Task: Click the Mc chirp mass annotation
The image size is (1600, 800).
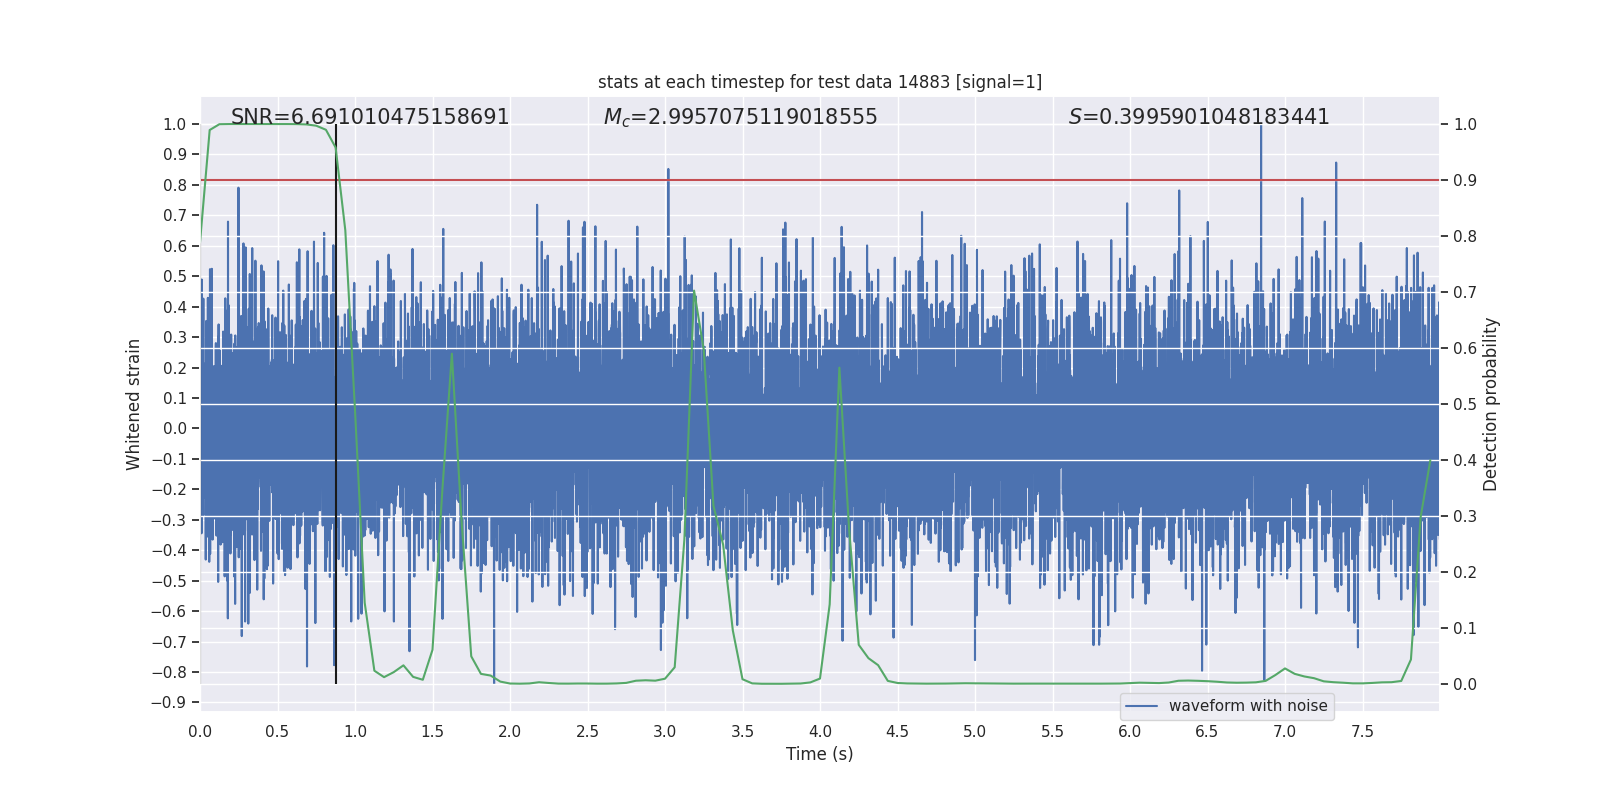Action: (x=740, y=117)
